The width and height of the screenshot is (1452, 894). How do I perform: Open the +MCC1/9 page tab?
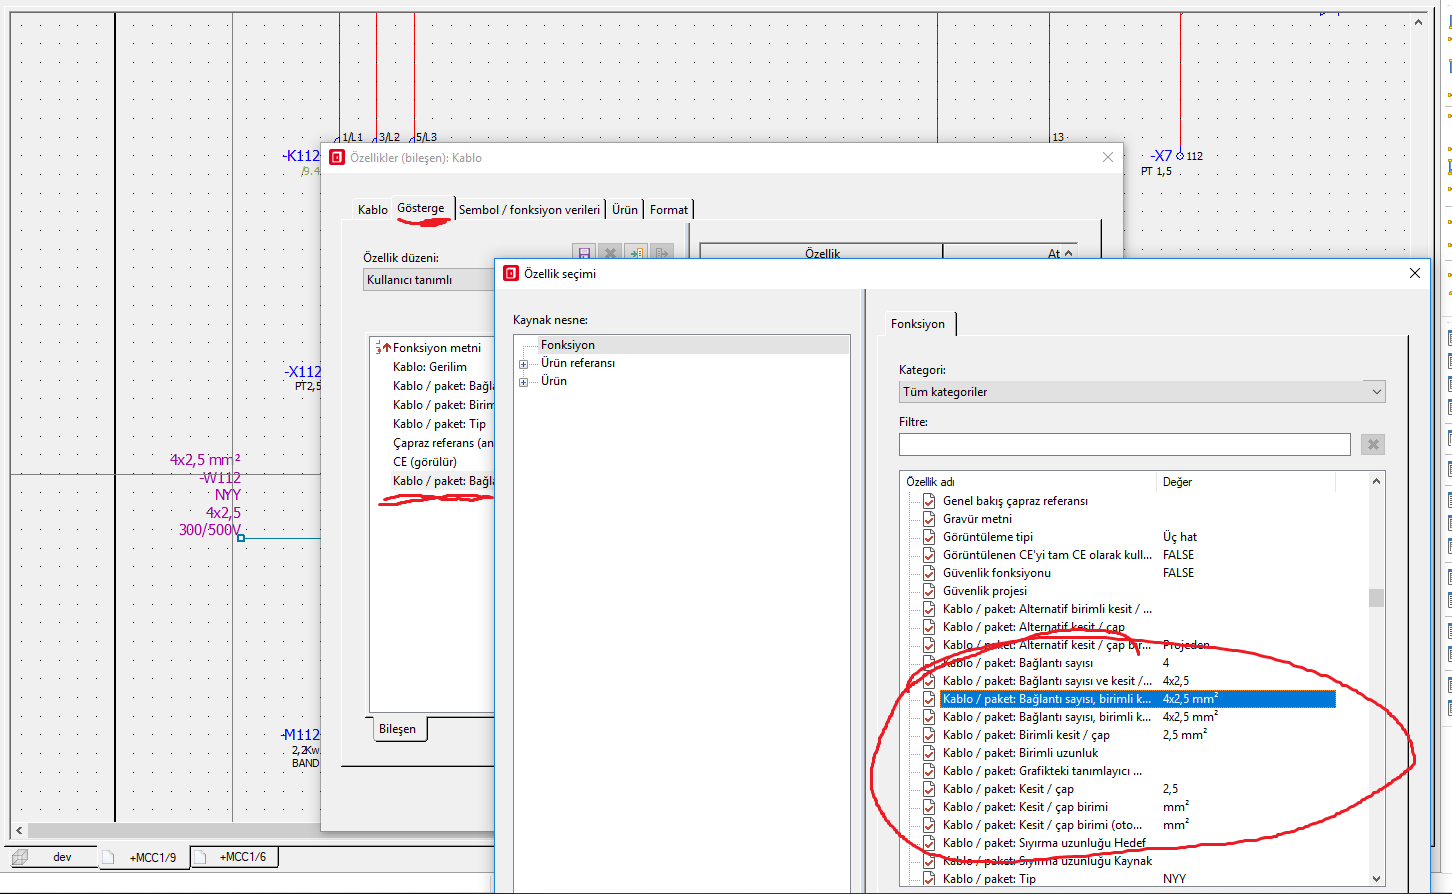(x=144, y=858)
